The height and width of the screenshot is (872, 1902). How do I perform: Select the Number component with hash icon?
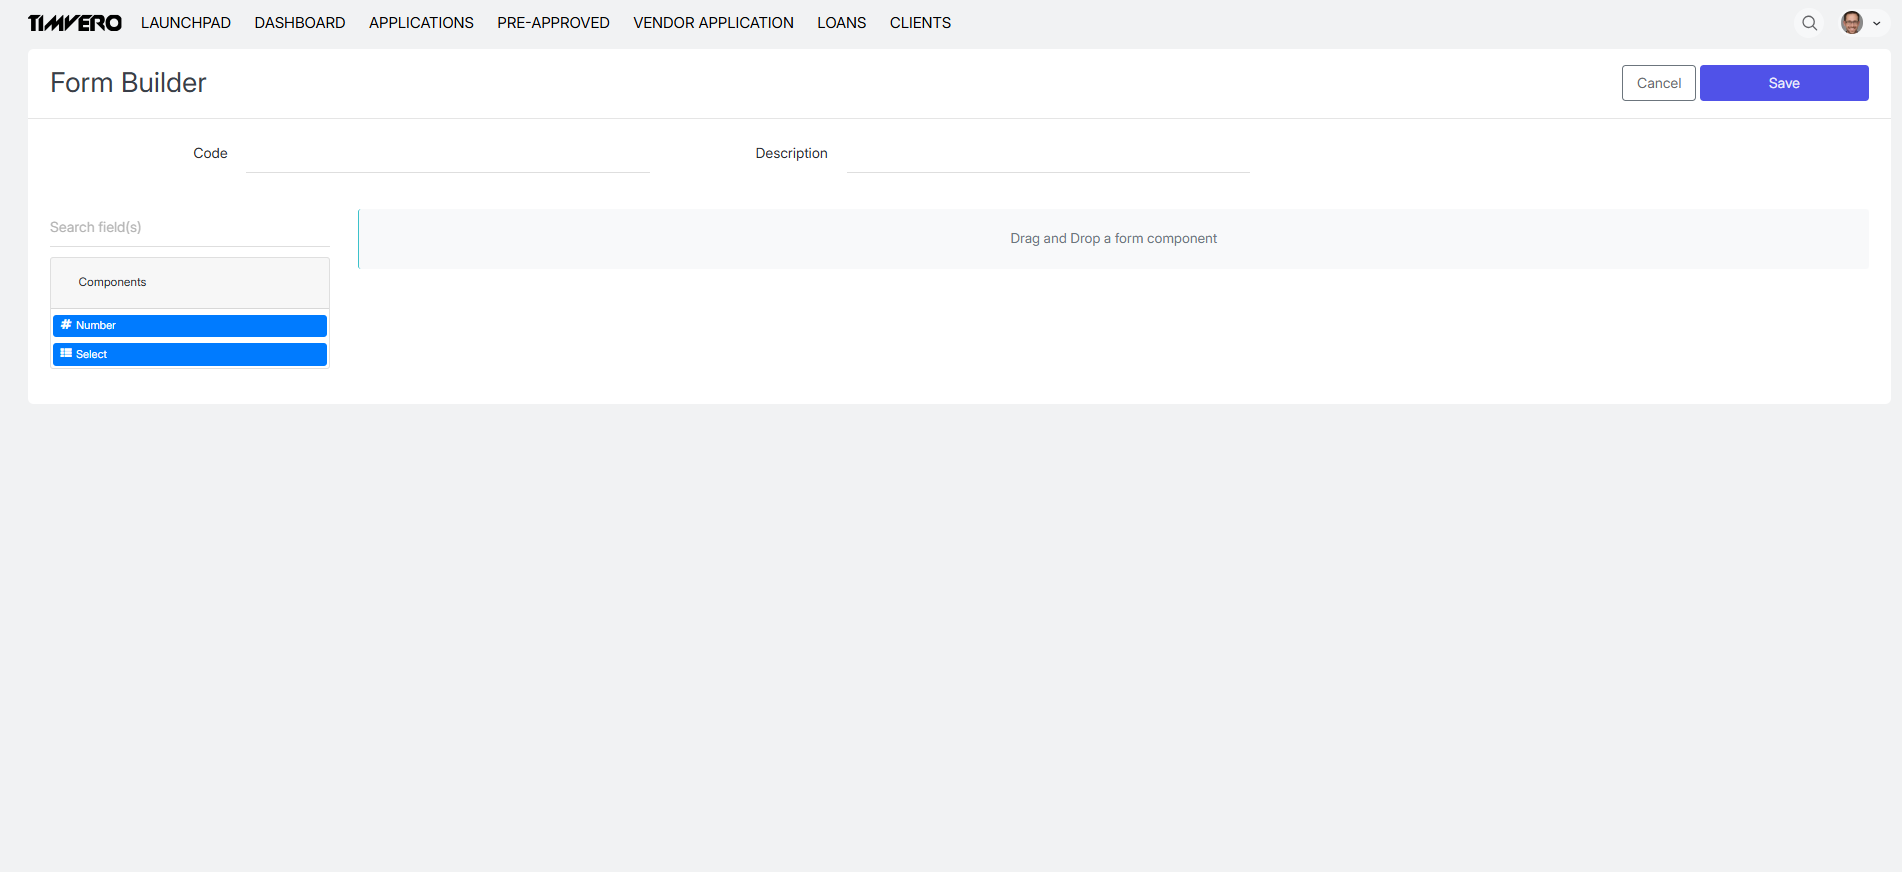tap(189, 326)
